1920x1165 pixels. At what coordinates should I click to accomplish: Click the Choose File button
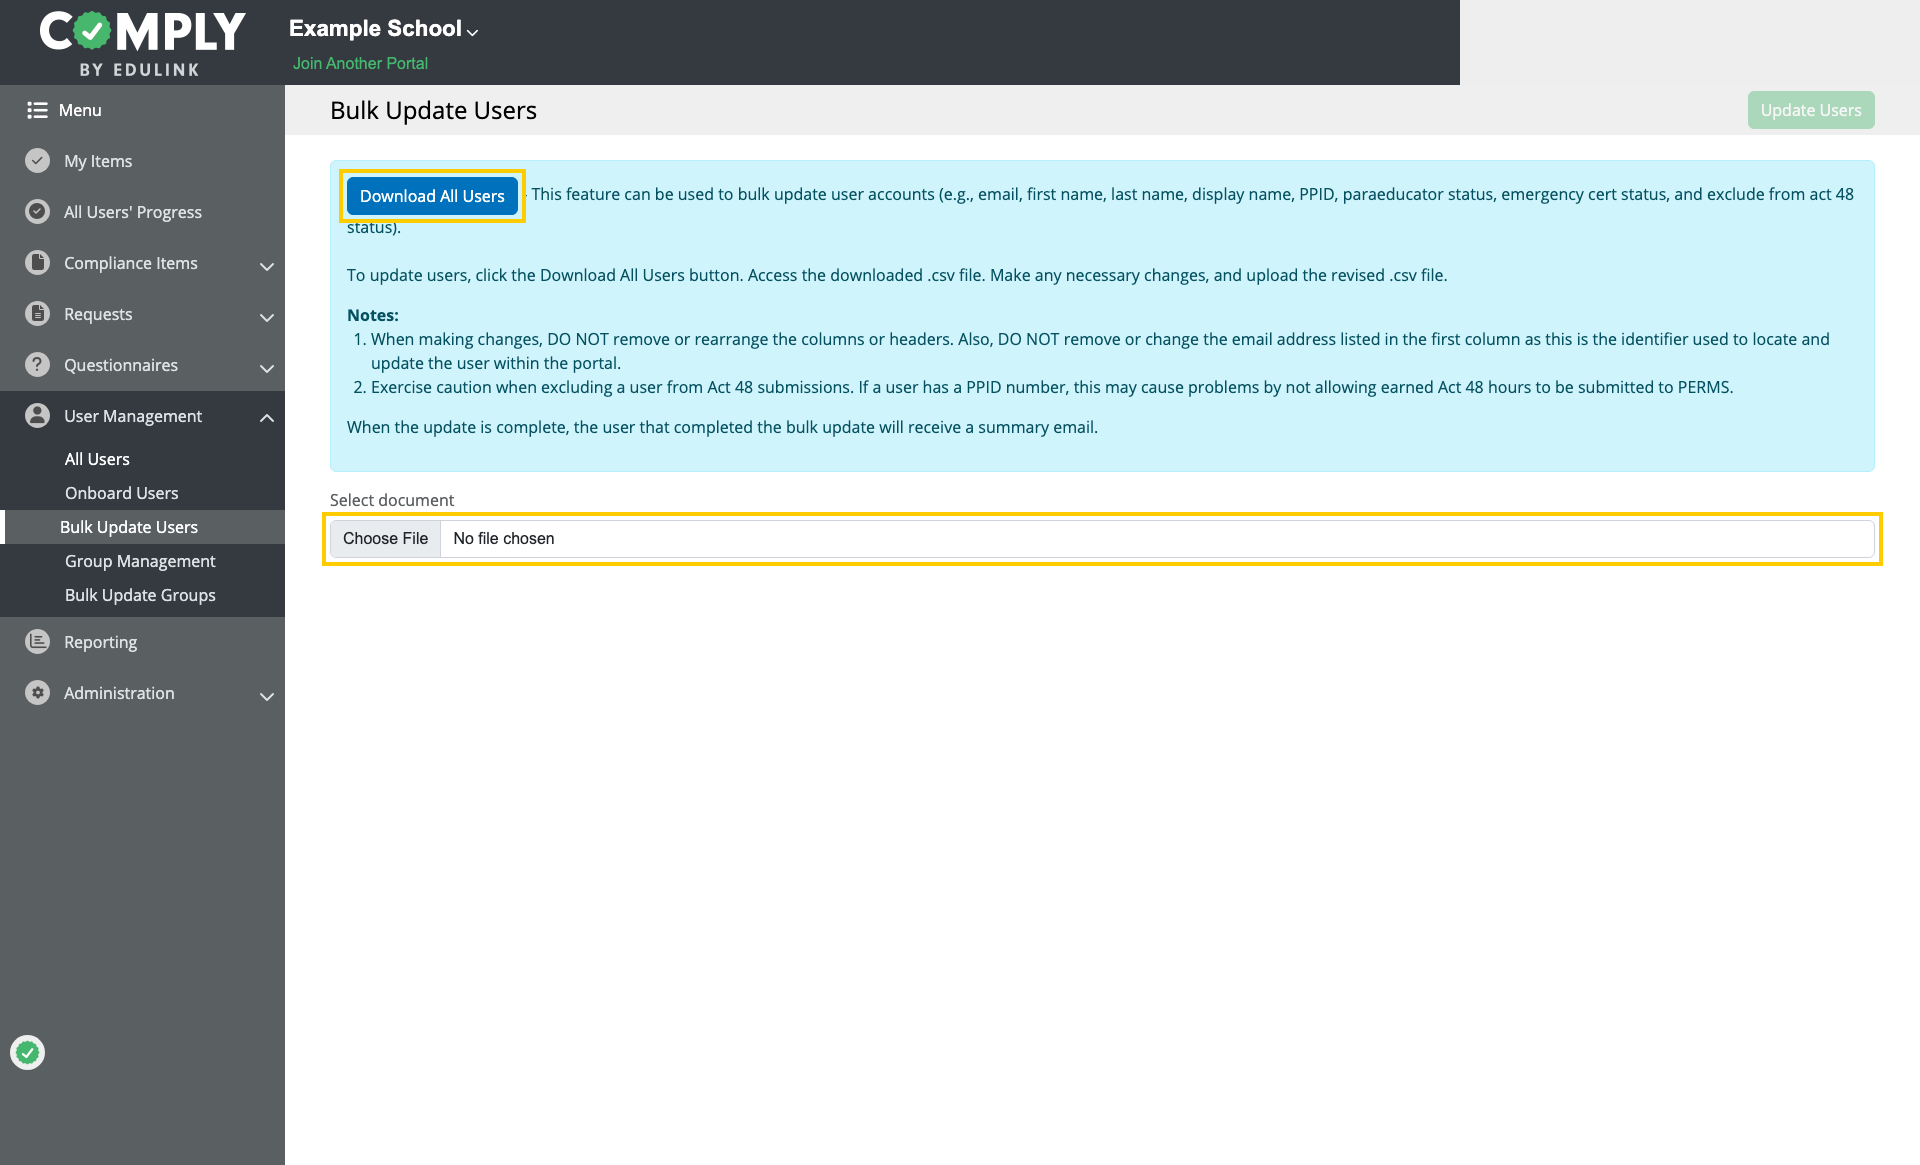(x=385, y=538)
